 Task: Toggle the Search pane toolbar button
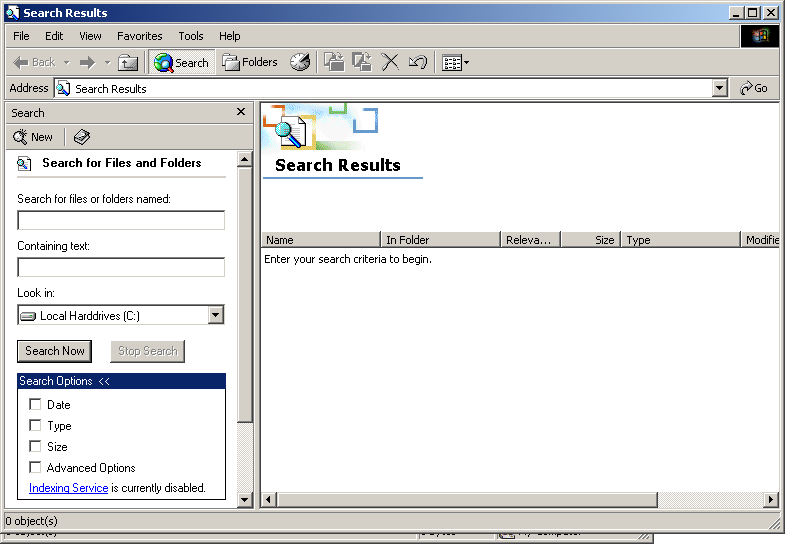(182, 62)
